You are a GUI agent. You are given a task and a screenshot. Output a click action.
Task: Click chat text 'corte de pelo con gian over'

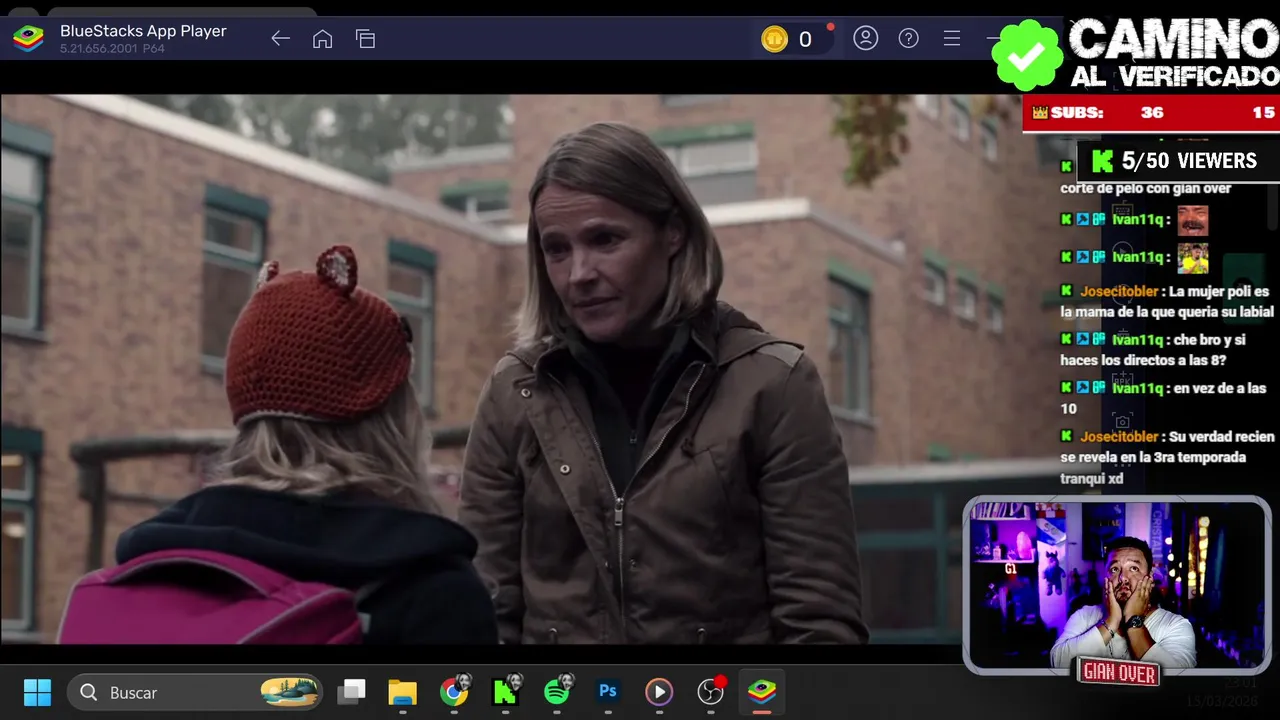1146,188
